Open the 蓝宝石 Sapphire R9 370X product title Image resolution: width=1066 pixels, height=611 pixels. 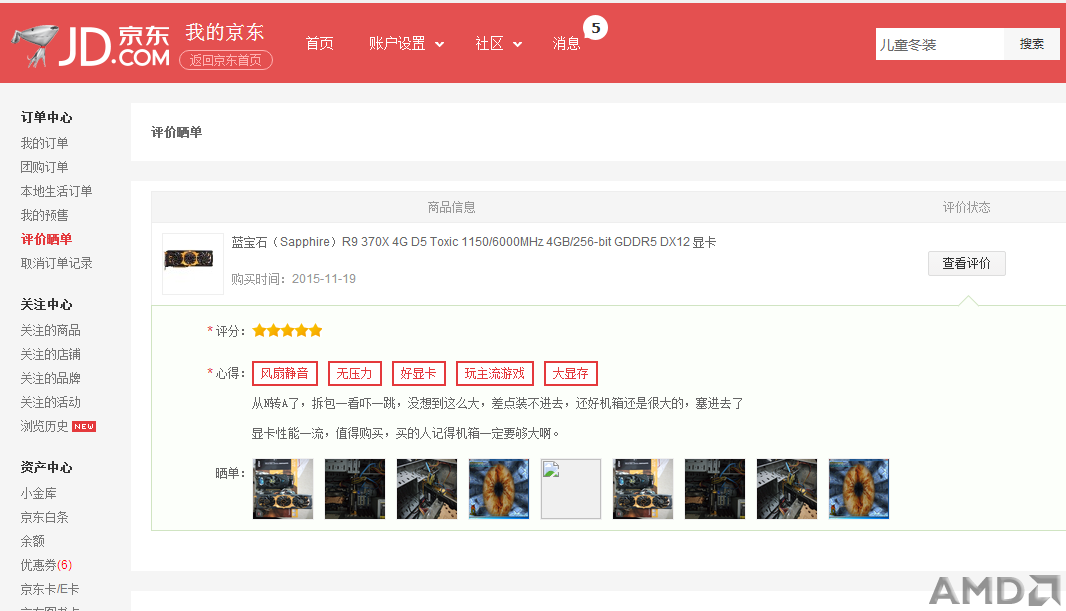click(473, 242)
